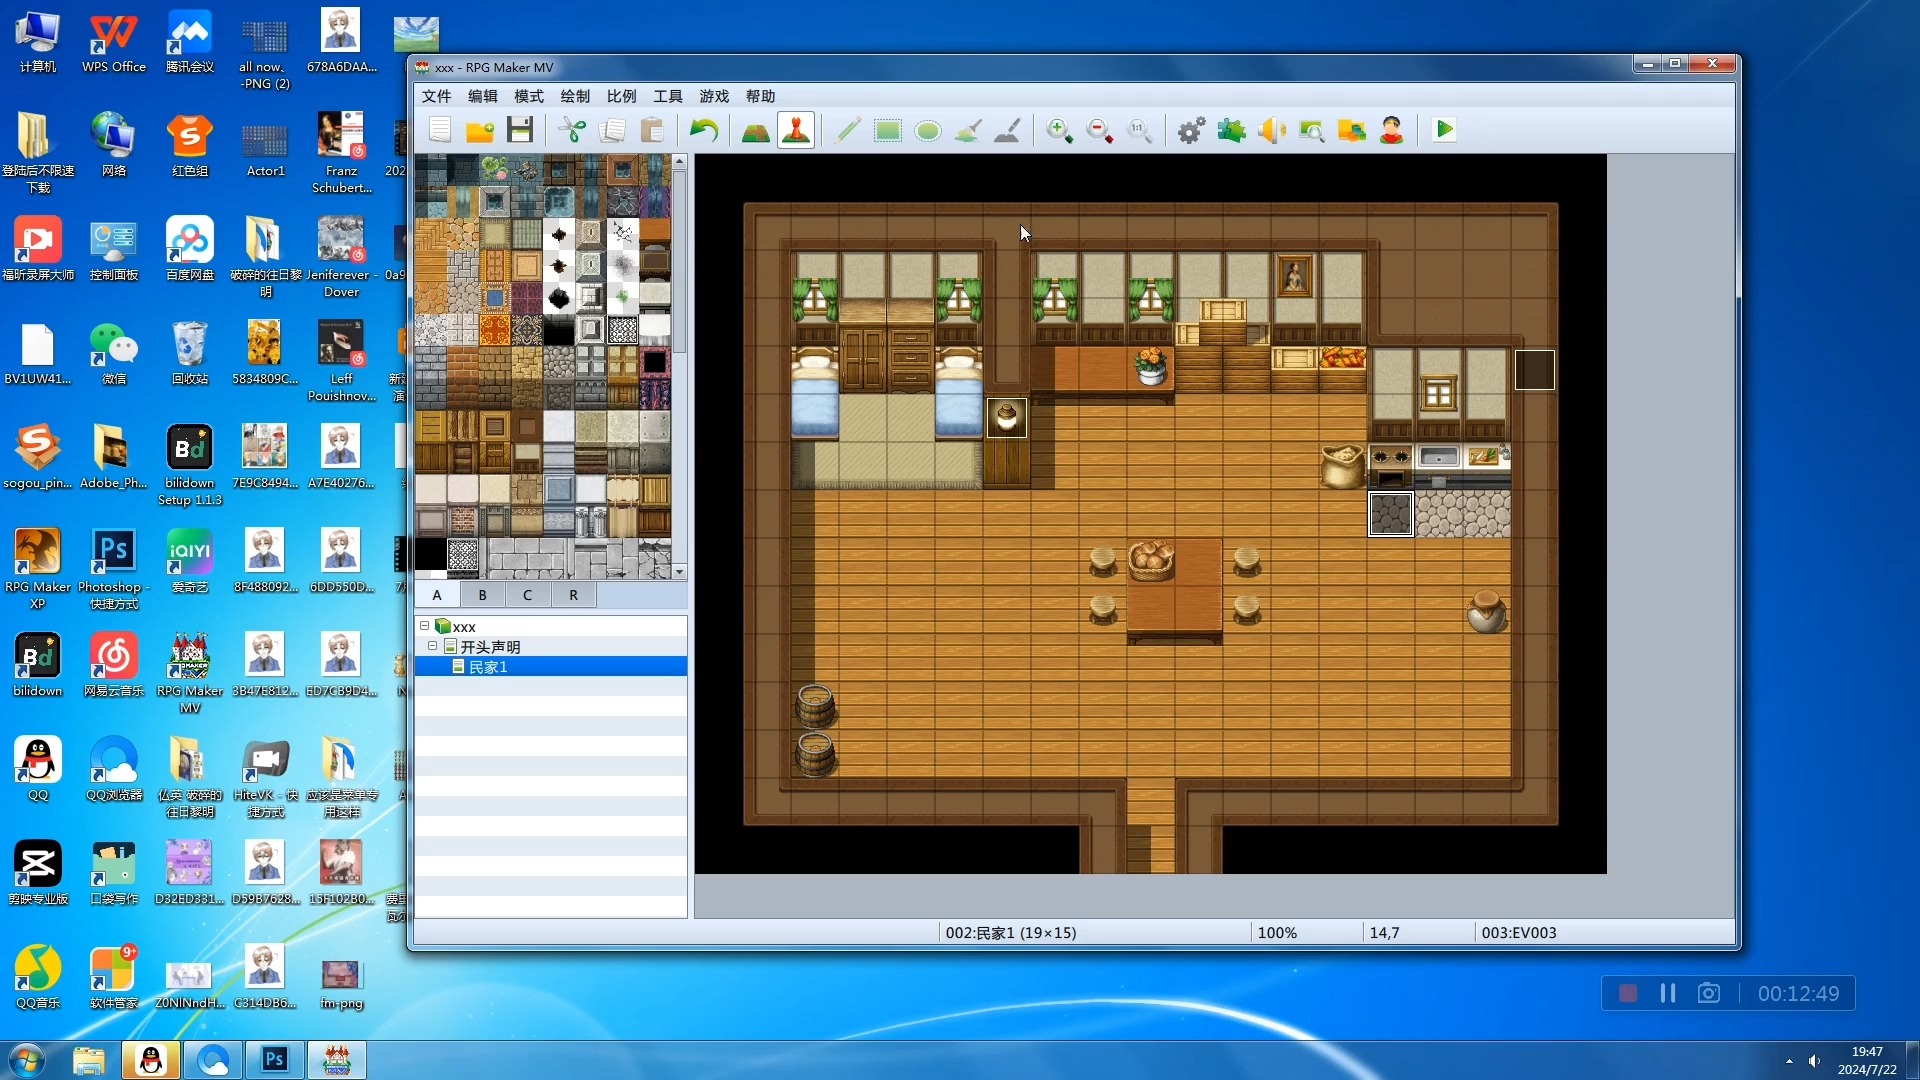The image size is (1920, 1080).
Task: Switch to tileset tab B
Action: click(x=482, y=595)
